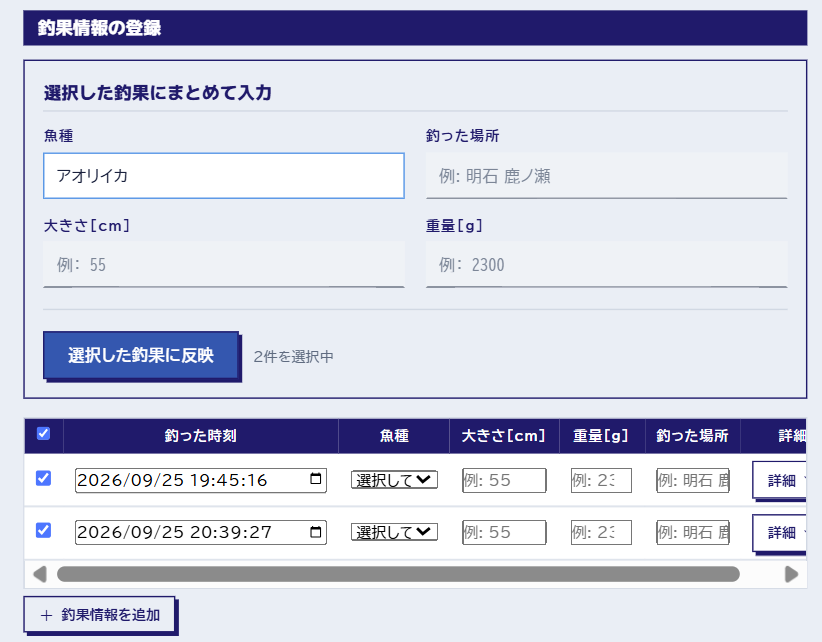
Task: Click the 大きさ field in 19:45:16 row
Action: click(x=504, y=480)
